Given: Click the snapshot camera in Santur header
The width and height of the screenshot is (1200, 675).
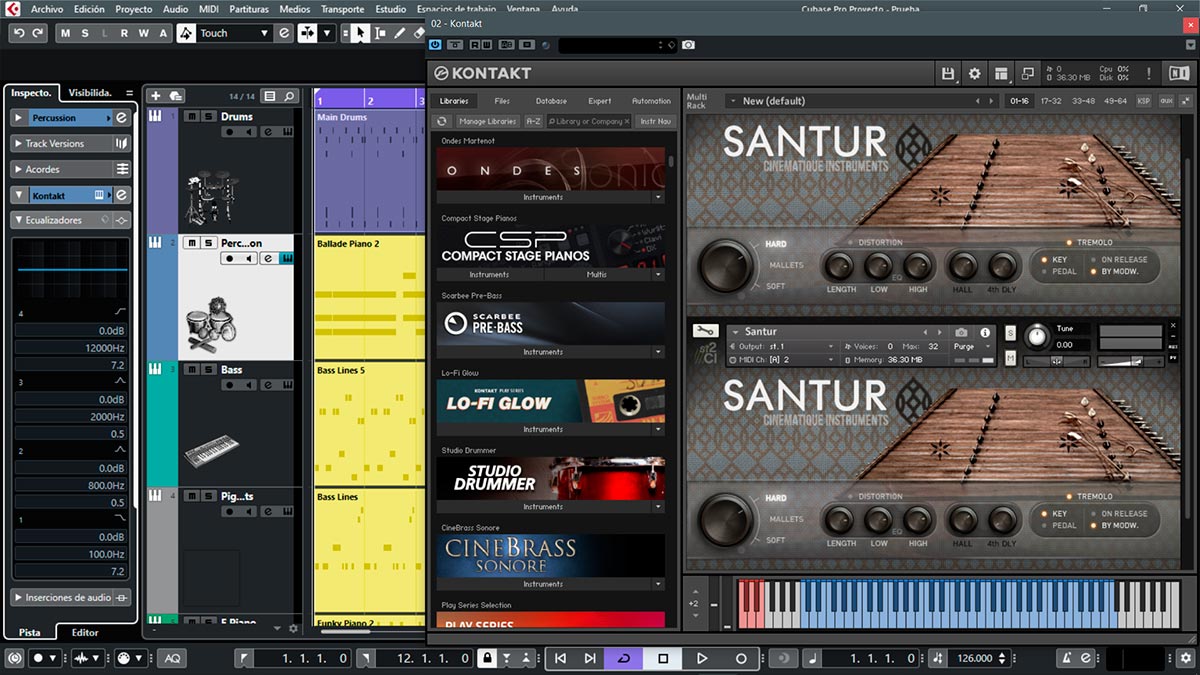Looking at the screenshot, I should (x=961, y=332).
